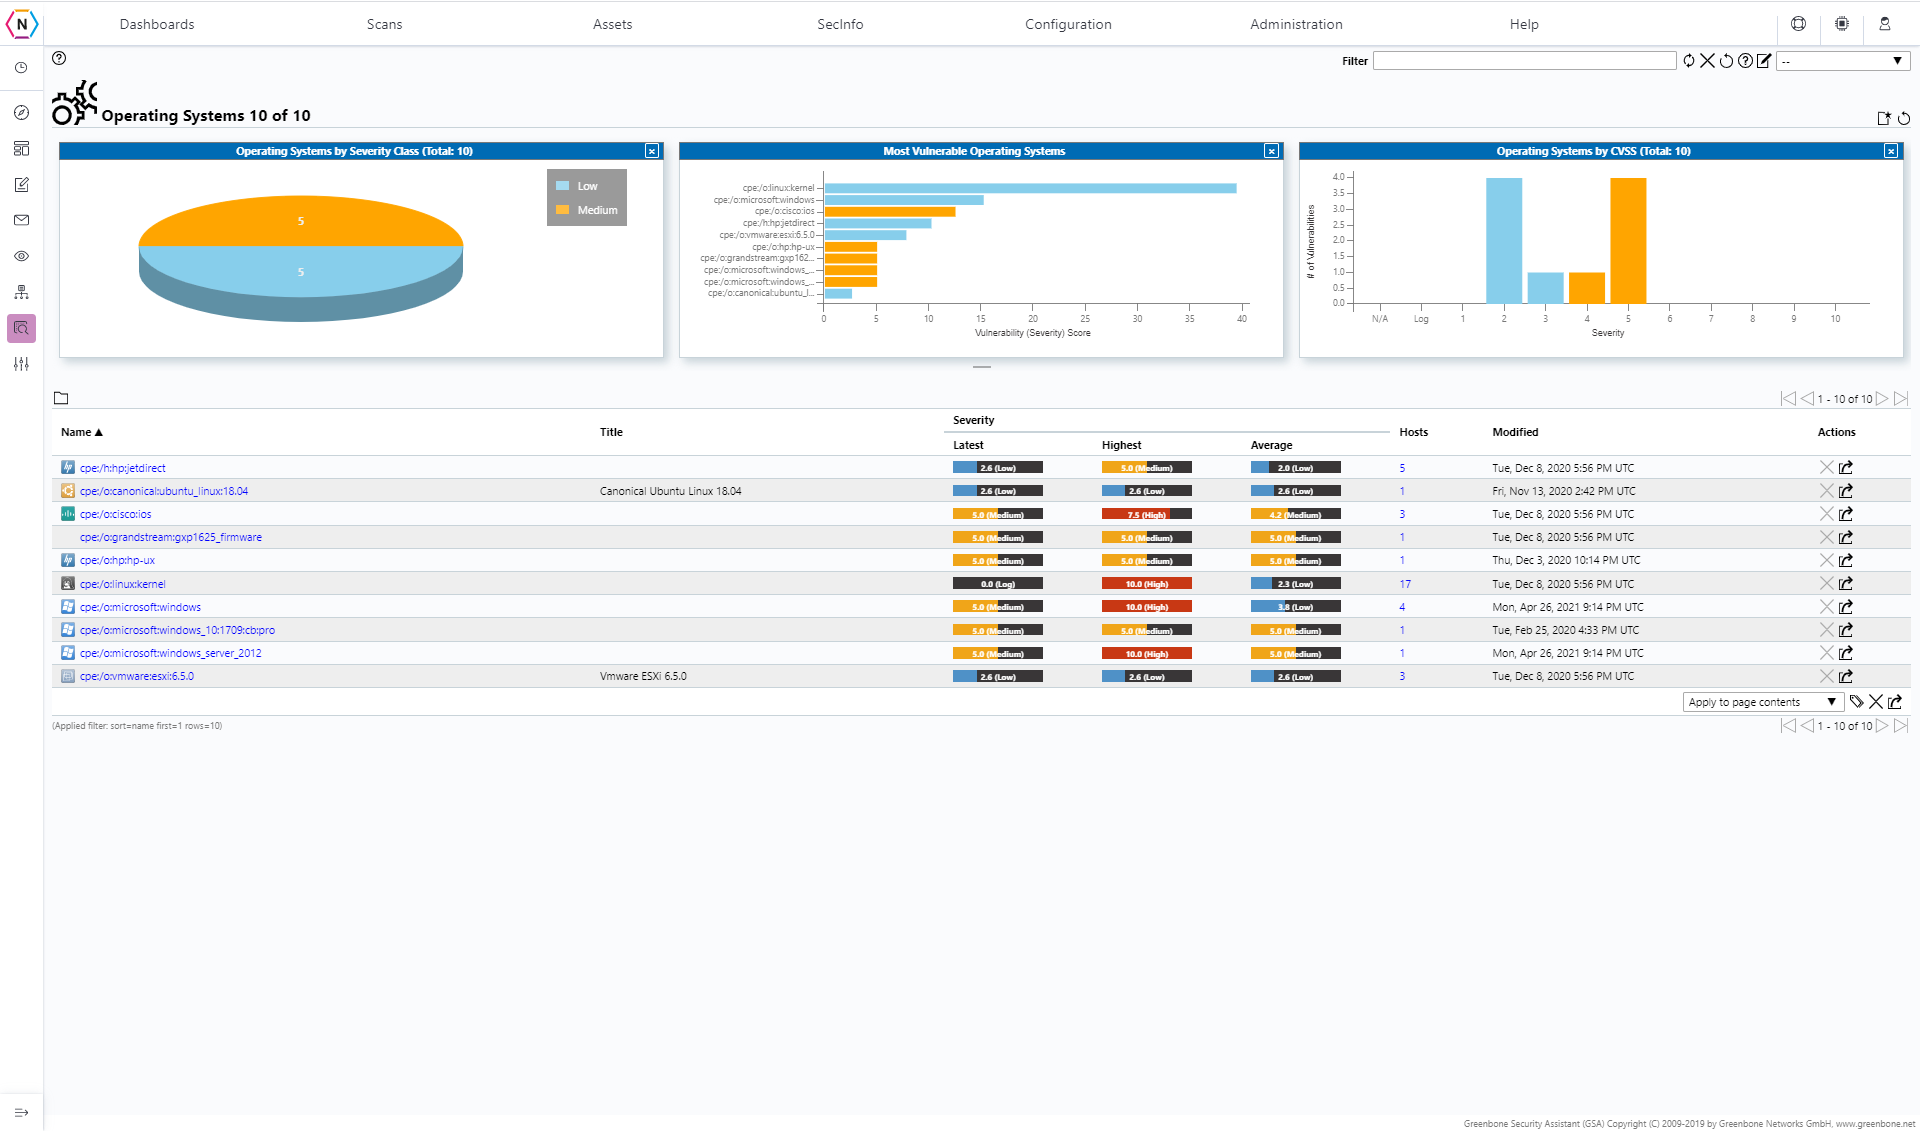Sort by Highest severity column
1920x1131 pixels.
(x=1121, y=445)
